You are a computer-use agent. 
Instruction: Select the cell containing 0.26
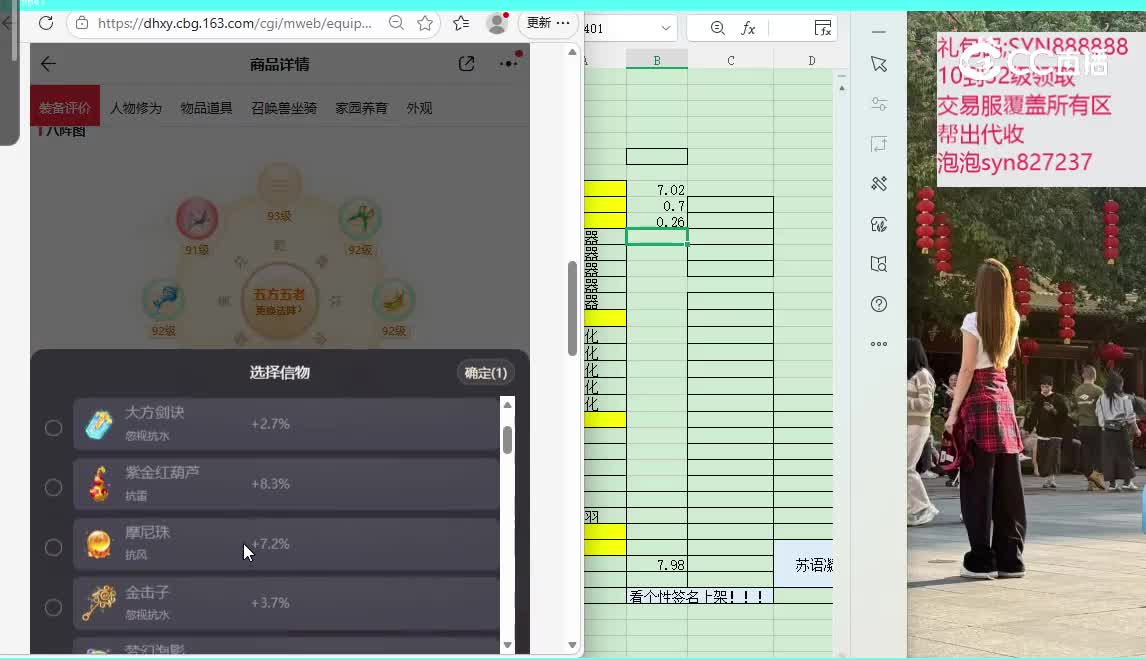pos(657,221)
